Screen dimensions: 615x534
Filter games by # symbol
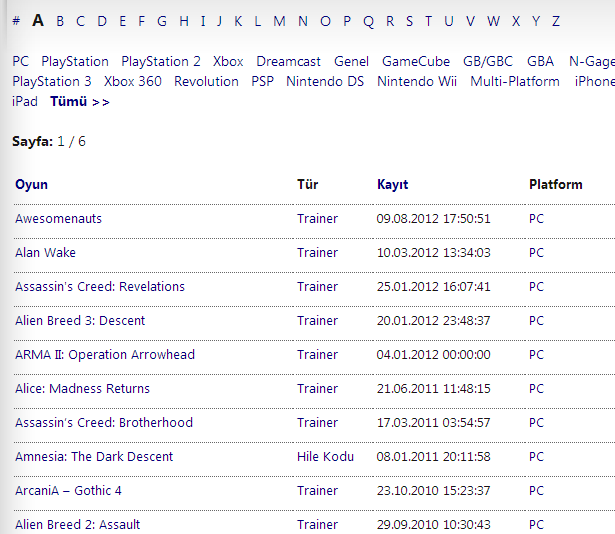point(16,21)
